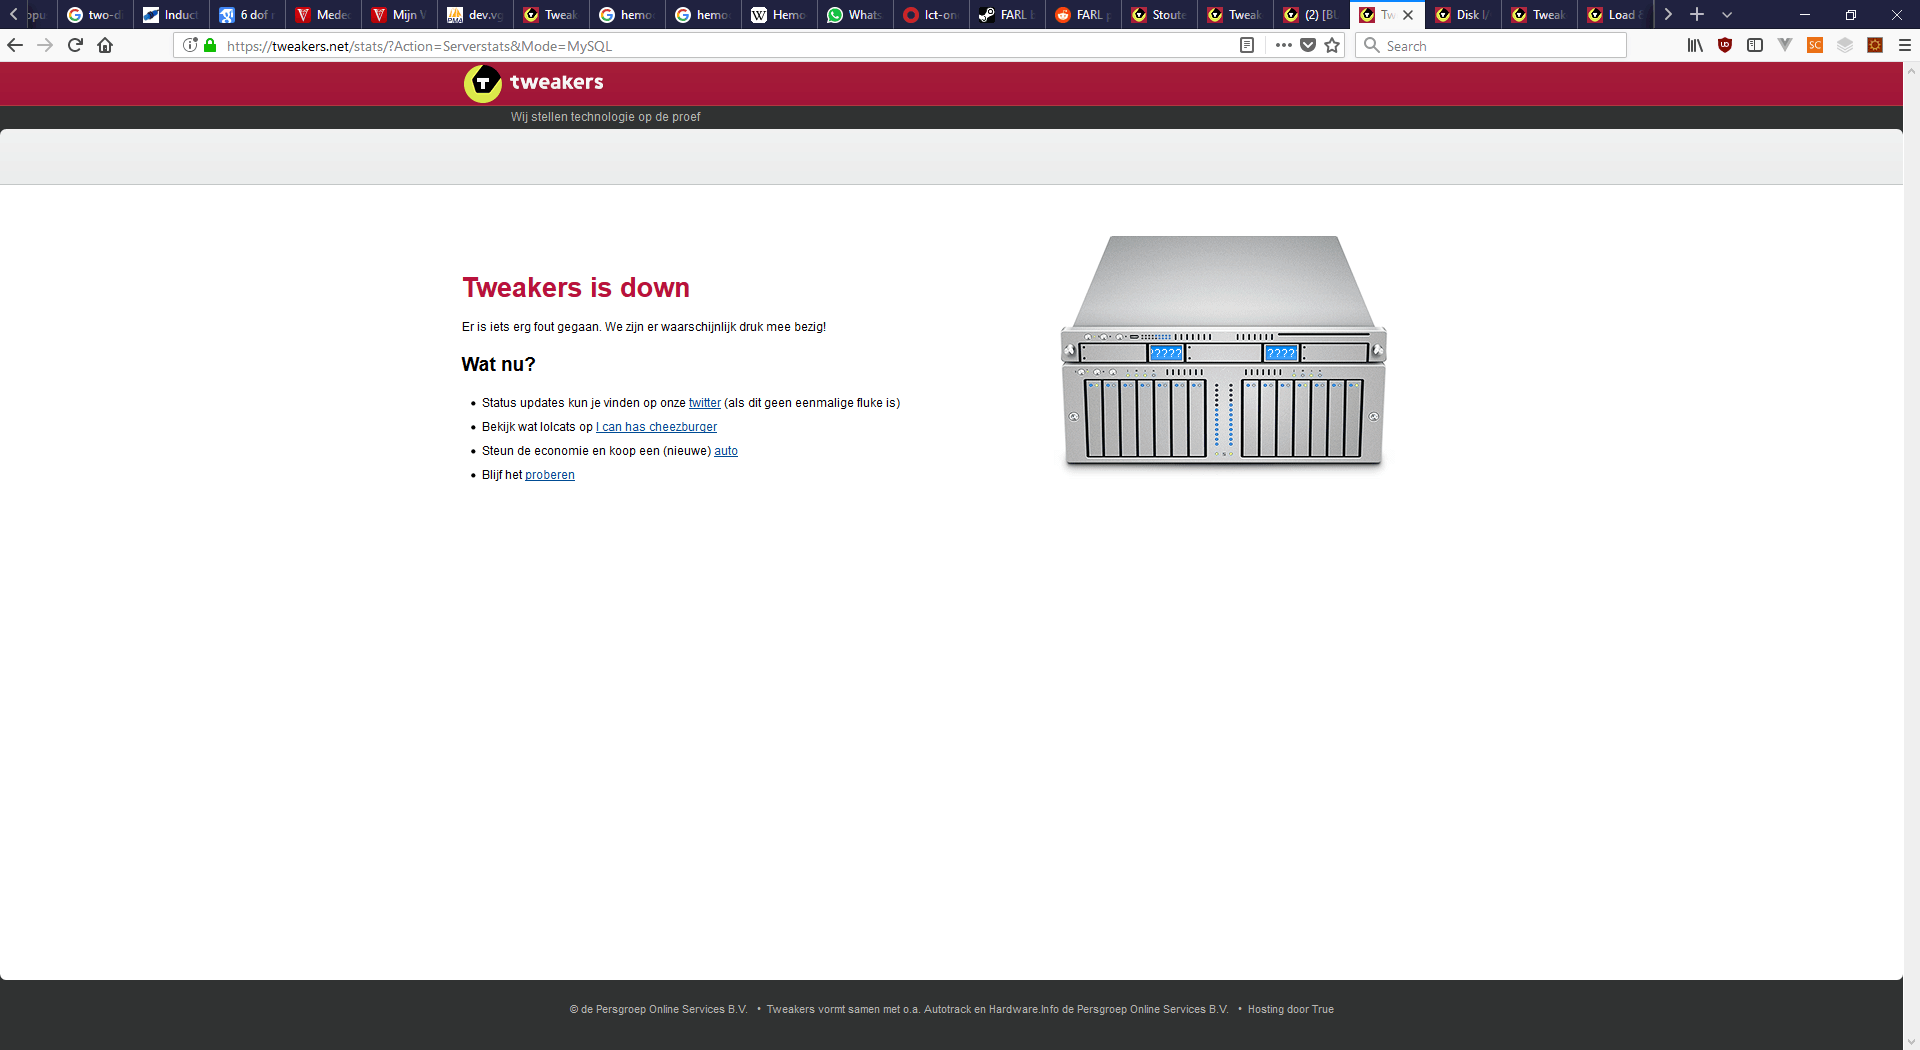The height and width of the screenshot is (1050, 1920).
Task: Click the magnifier in the search box
Action: (x=1372, y=45)
